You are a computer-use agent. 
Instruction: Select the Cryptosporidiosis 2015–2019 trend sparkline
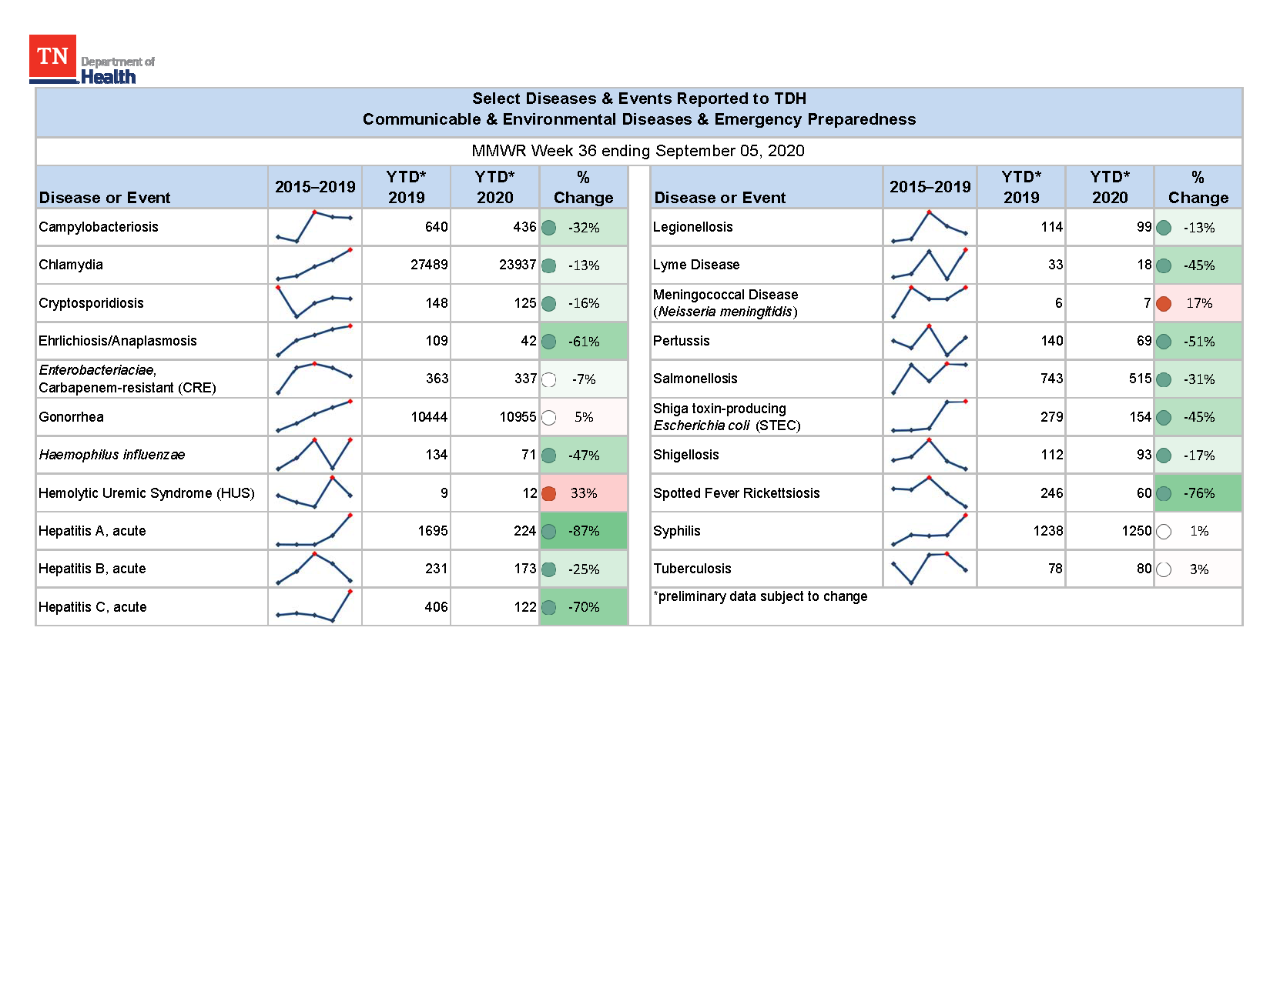click(x=314, y=303)
